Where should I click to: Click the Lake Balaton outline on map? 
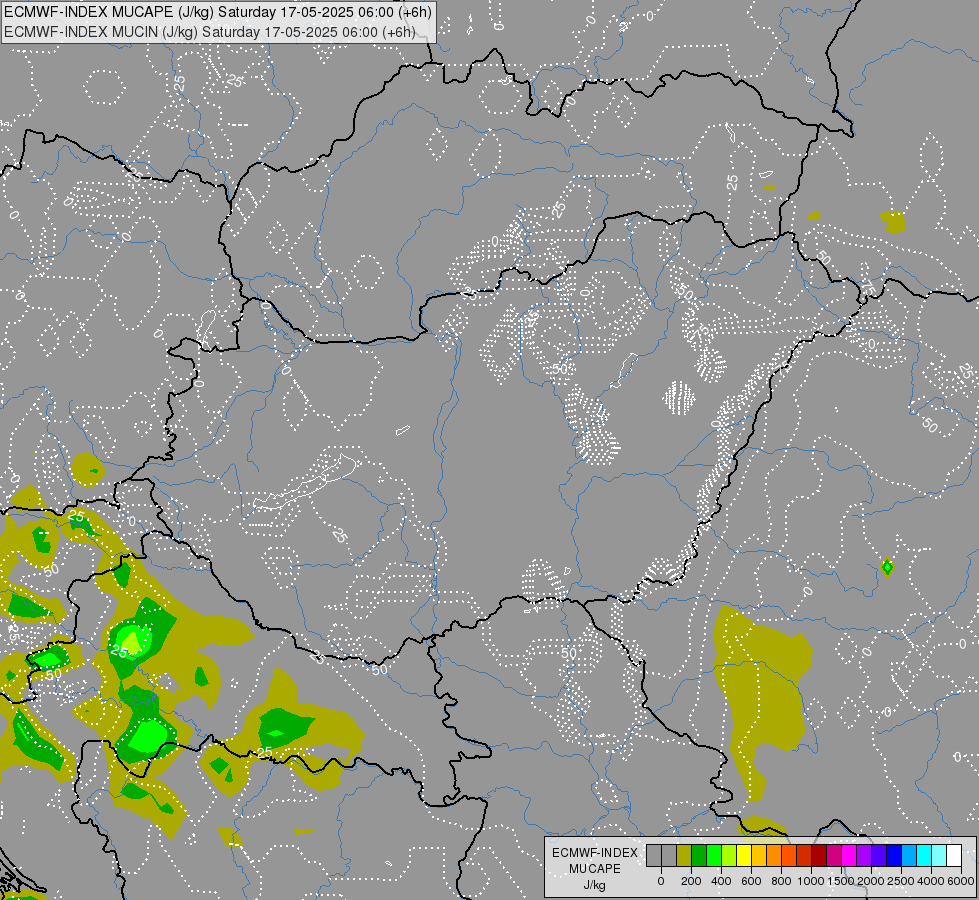coord(305,484)
